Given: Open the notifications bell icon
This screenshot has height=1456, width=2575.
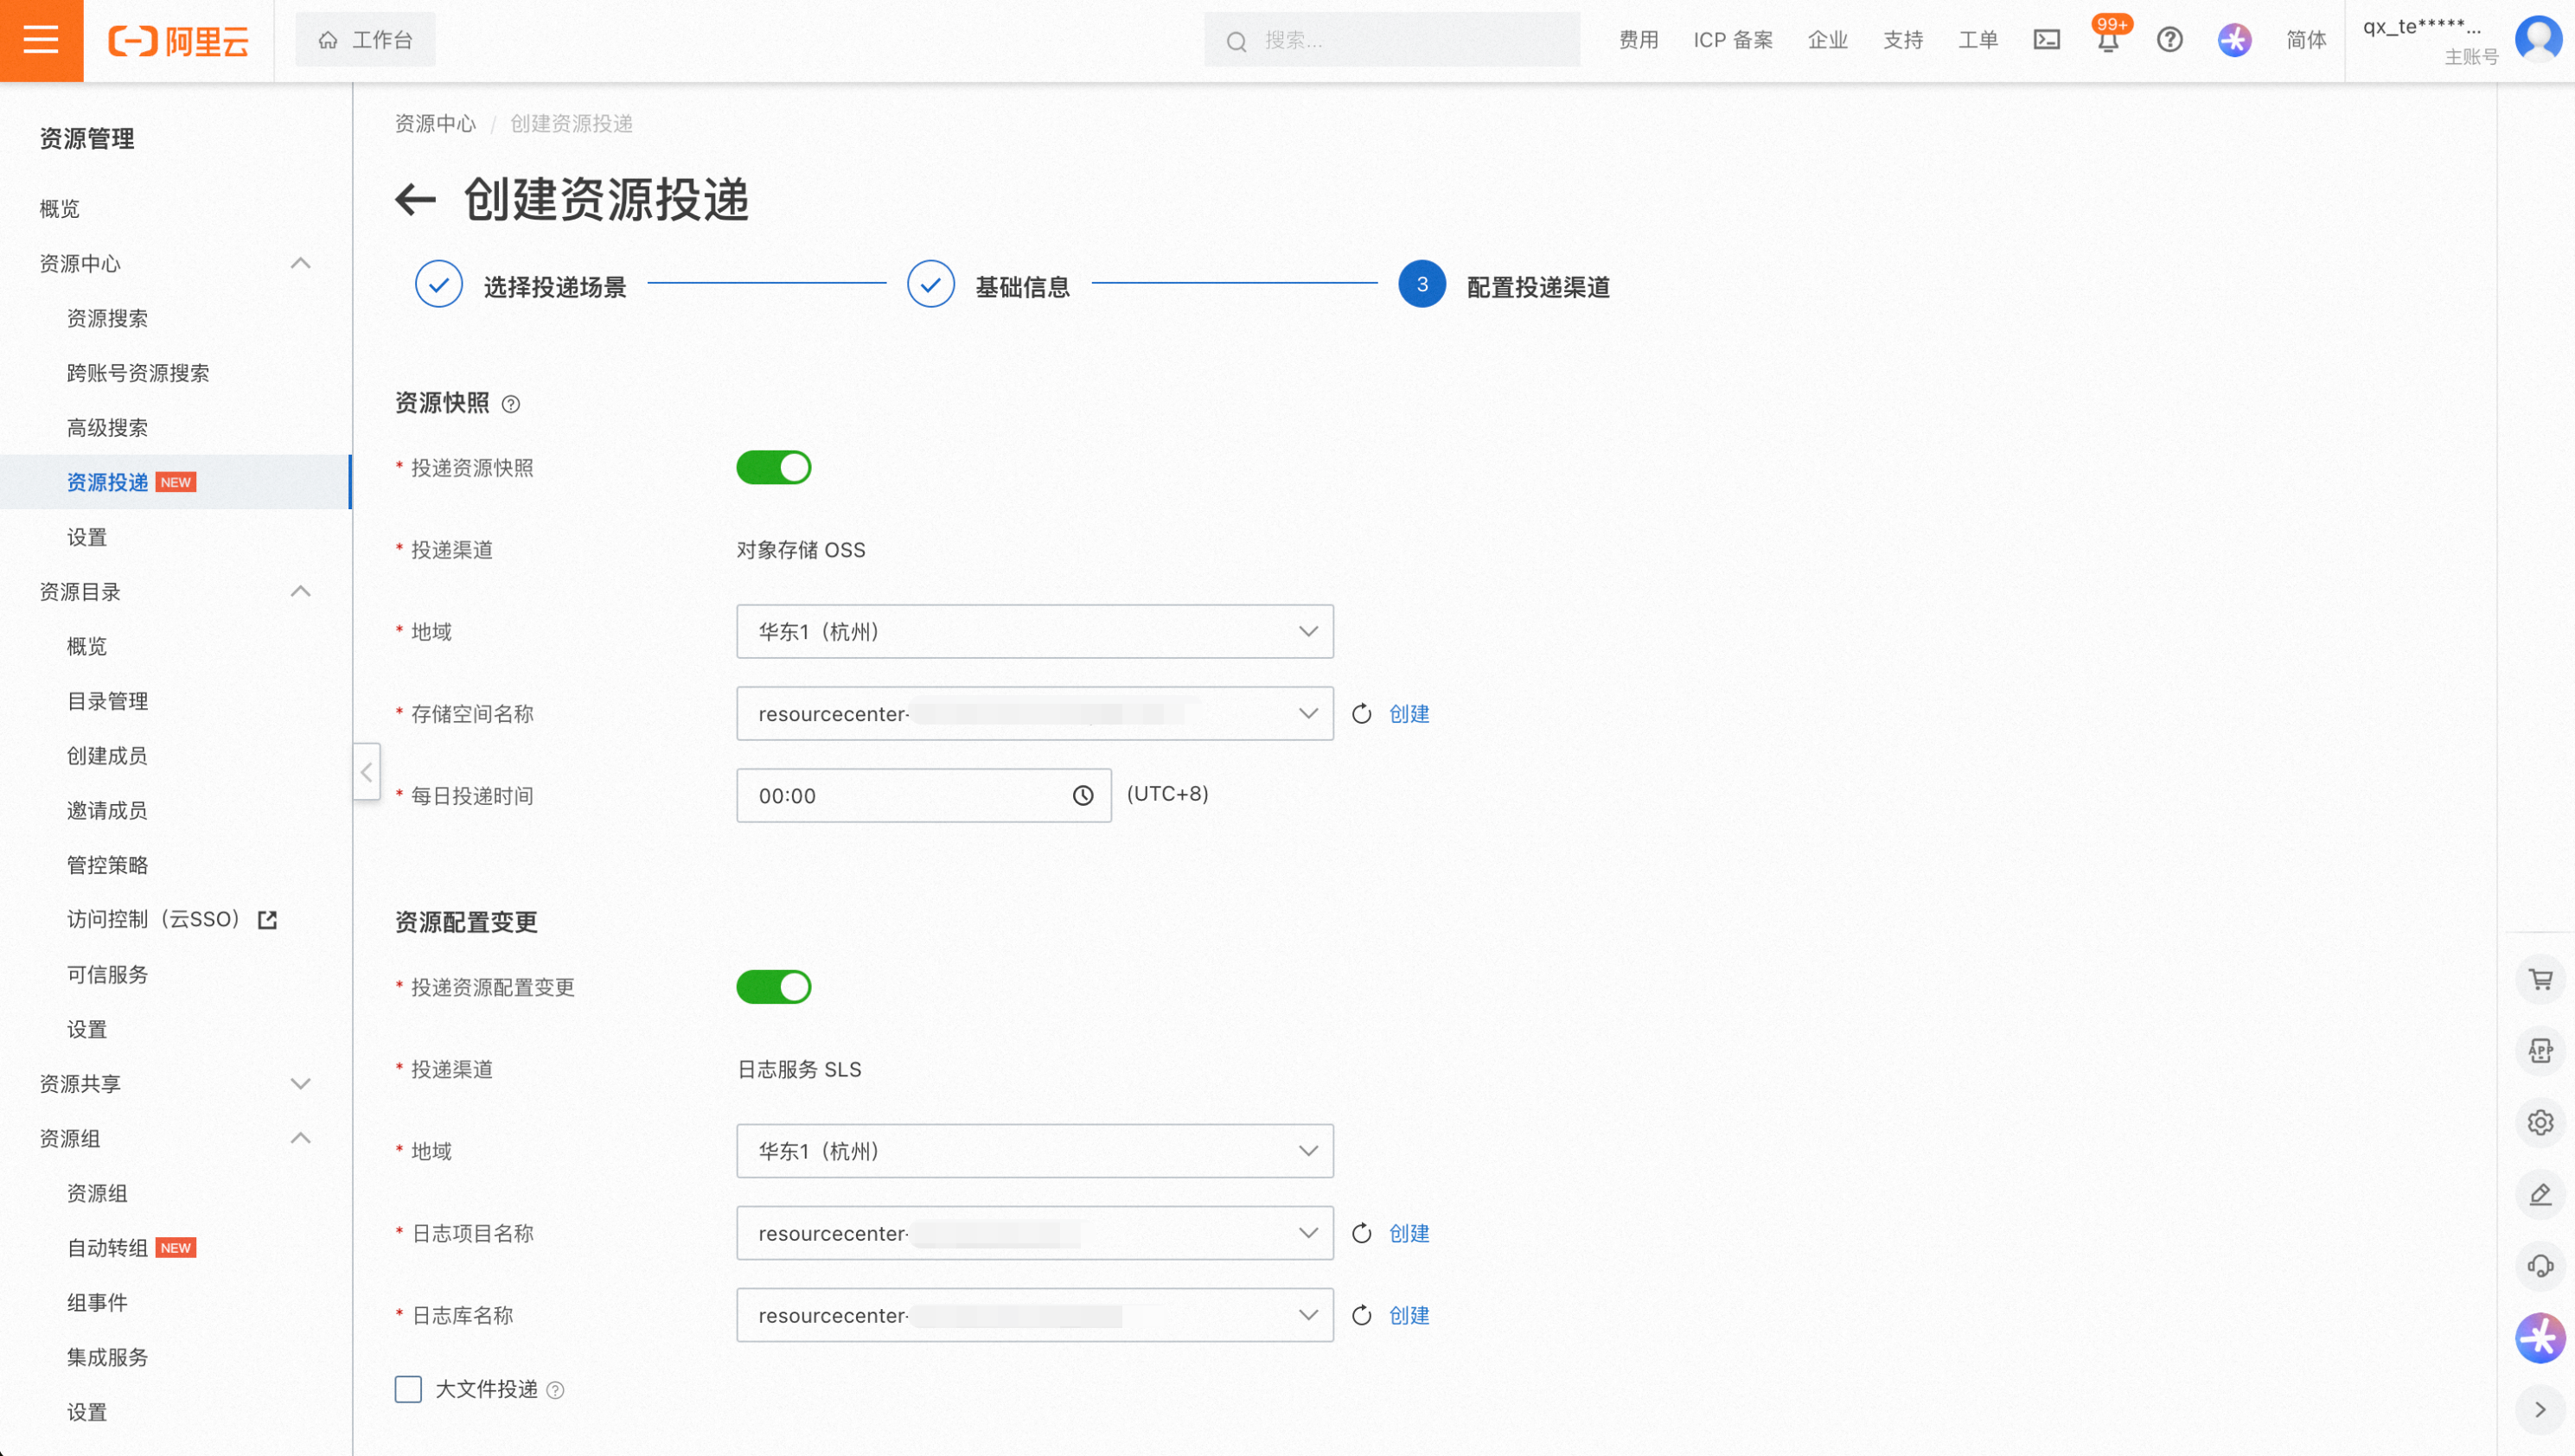Looking at the screenshot, I should pos(2107,42).
